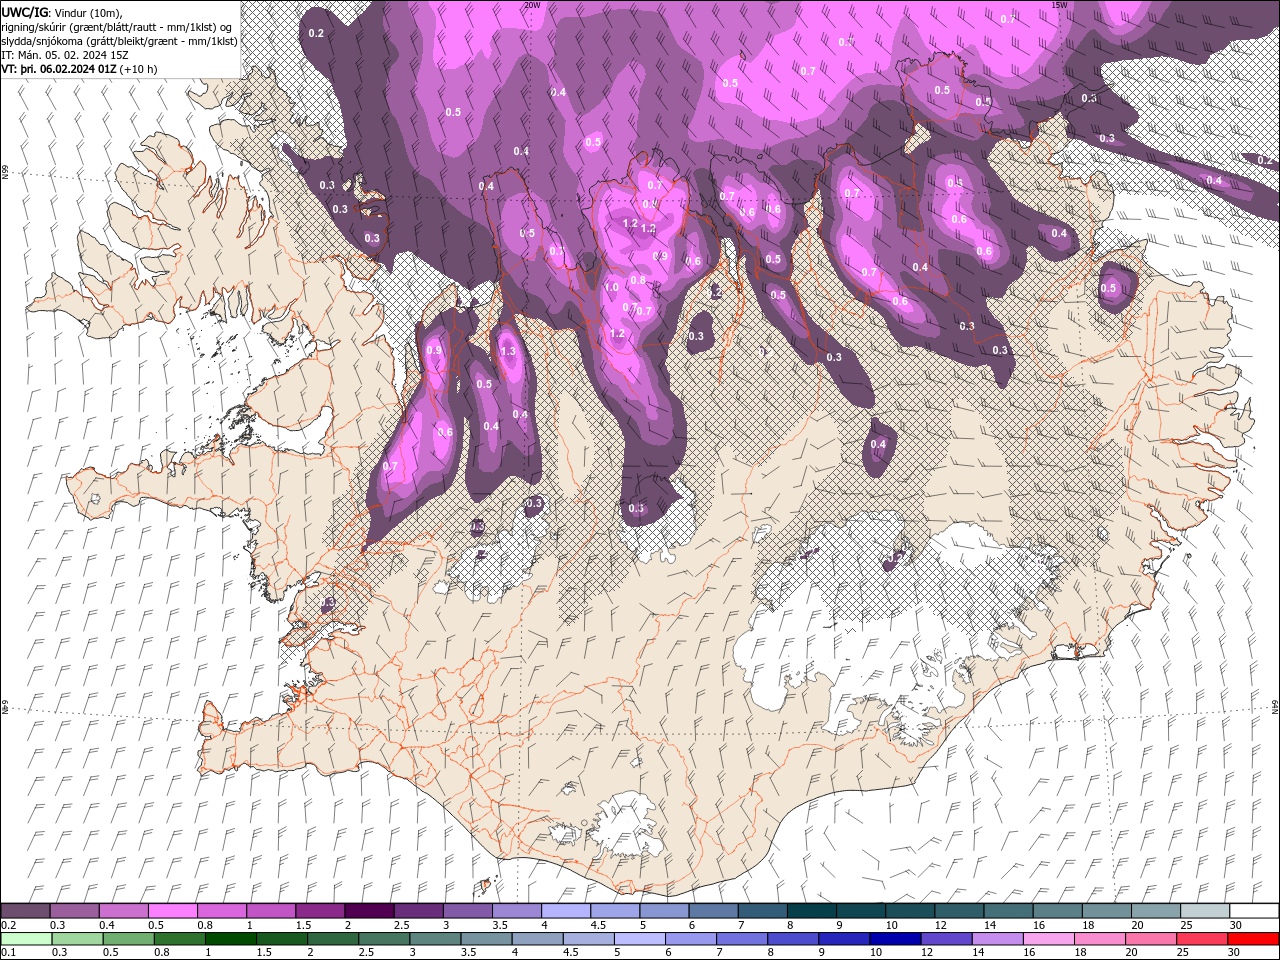Click the white upper swatch after label 30
This screenshot has height=960, width=1280.
coord(1254,911)
